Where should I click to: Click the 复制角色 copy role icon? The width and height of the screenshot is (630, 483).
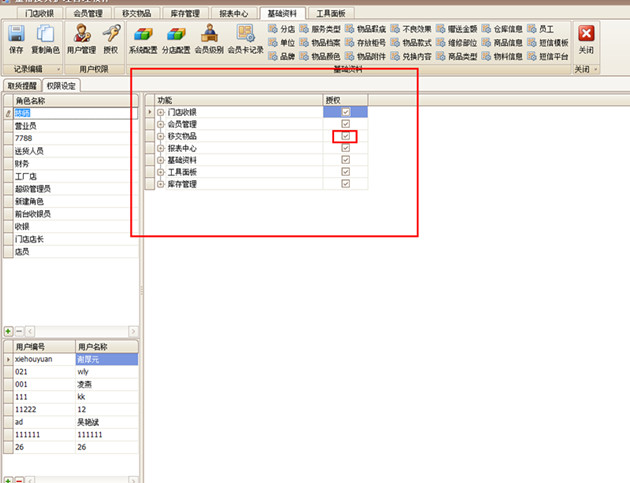point(45,36)
